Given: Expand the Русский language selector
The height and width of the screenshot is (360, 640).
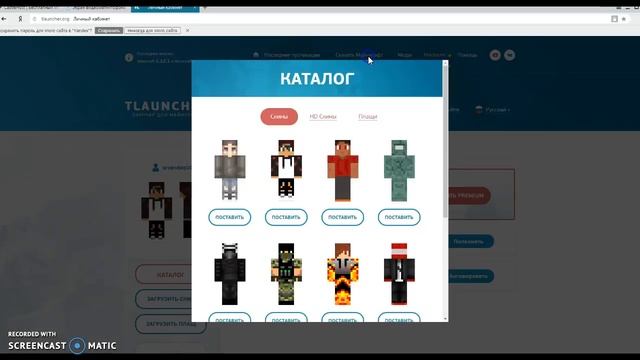Looking at the screenshot, I should coord(493,109).
